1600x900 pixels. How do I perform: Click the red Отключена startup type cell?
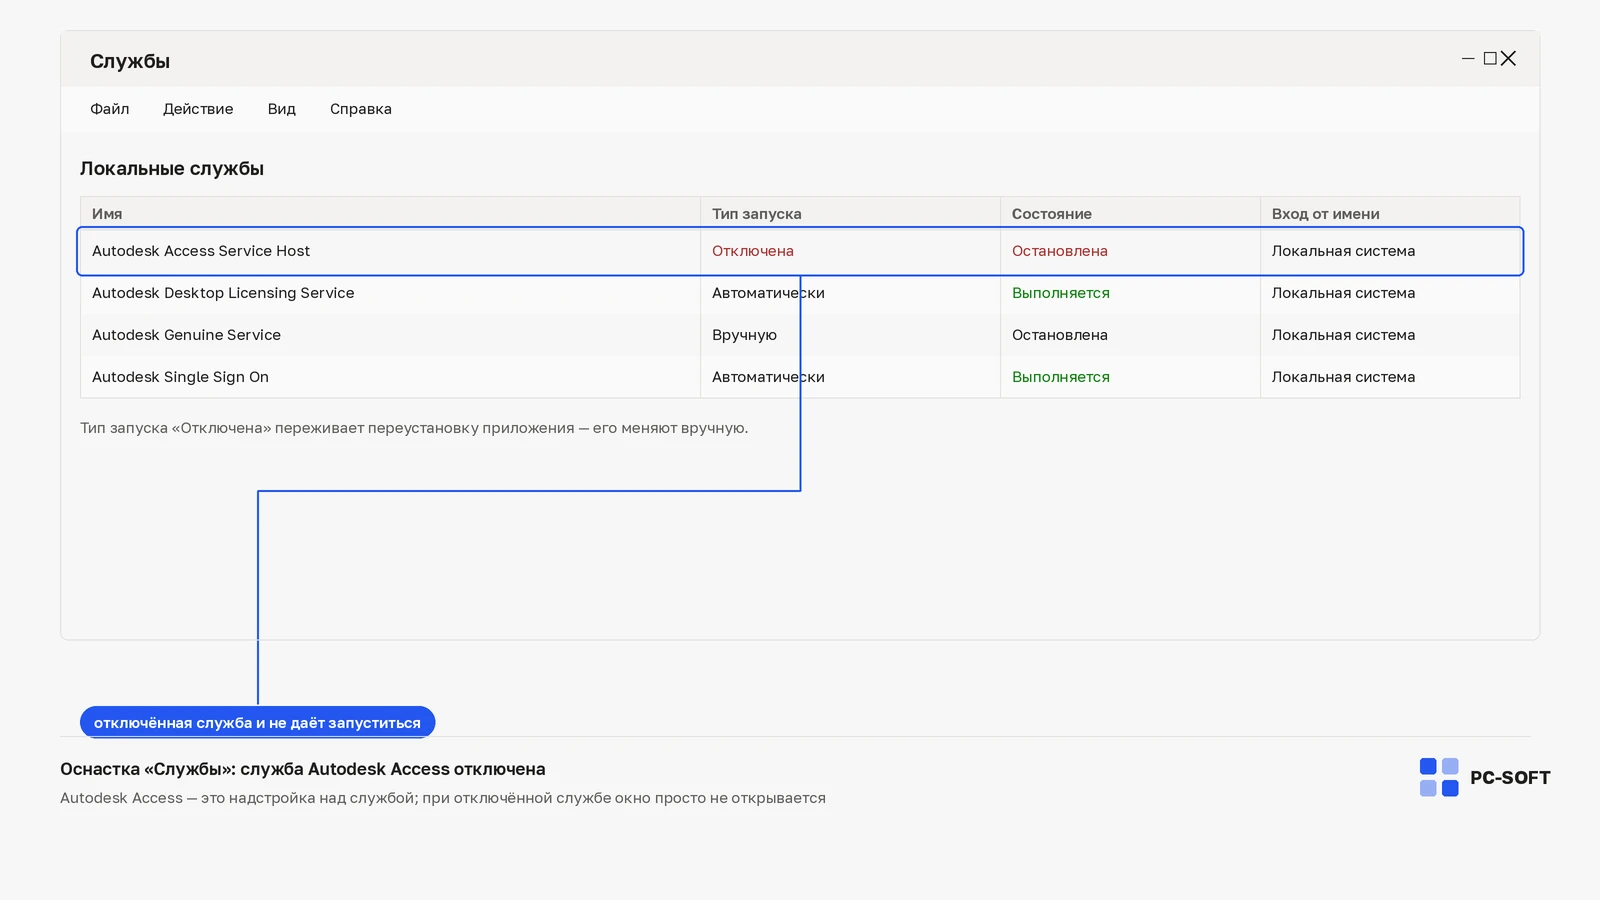[753, 251]
